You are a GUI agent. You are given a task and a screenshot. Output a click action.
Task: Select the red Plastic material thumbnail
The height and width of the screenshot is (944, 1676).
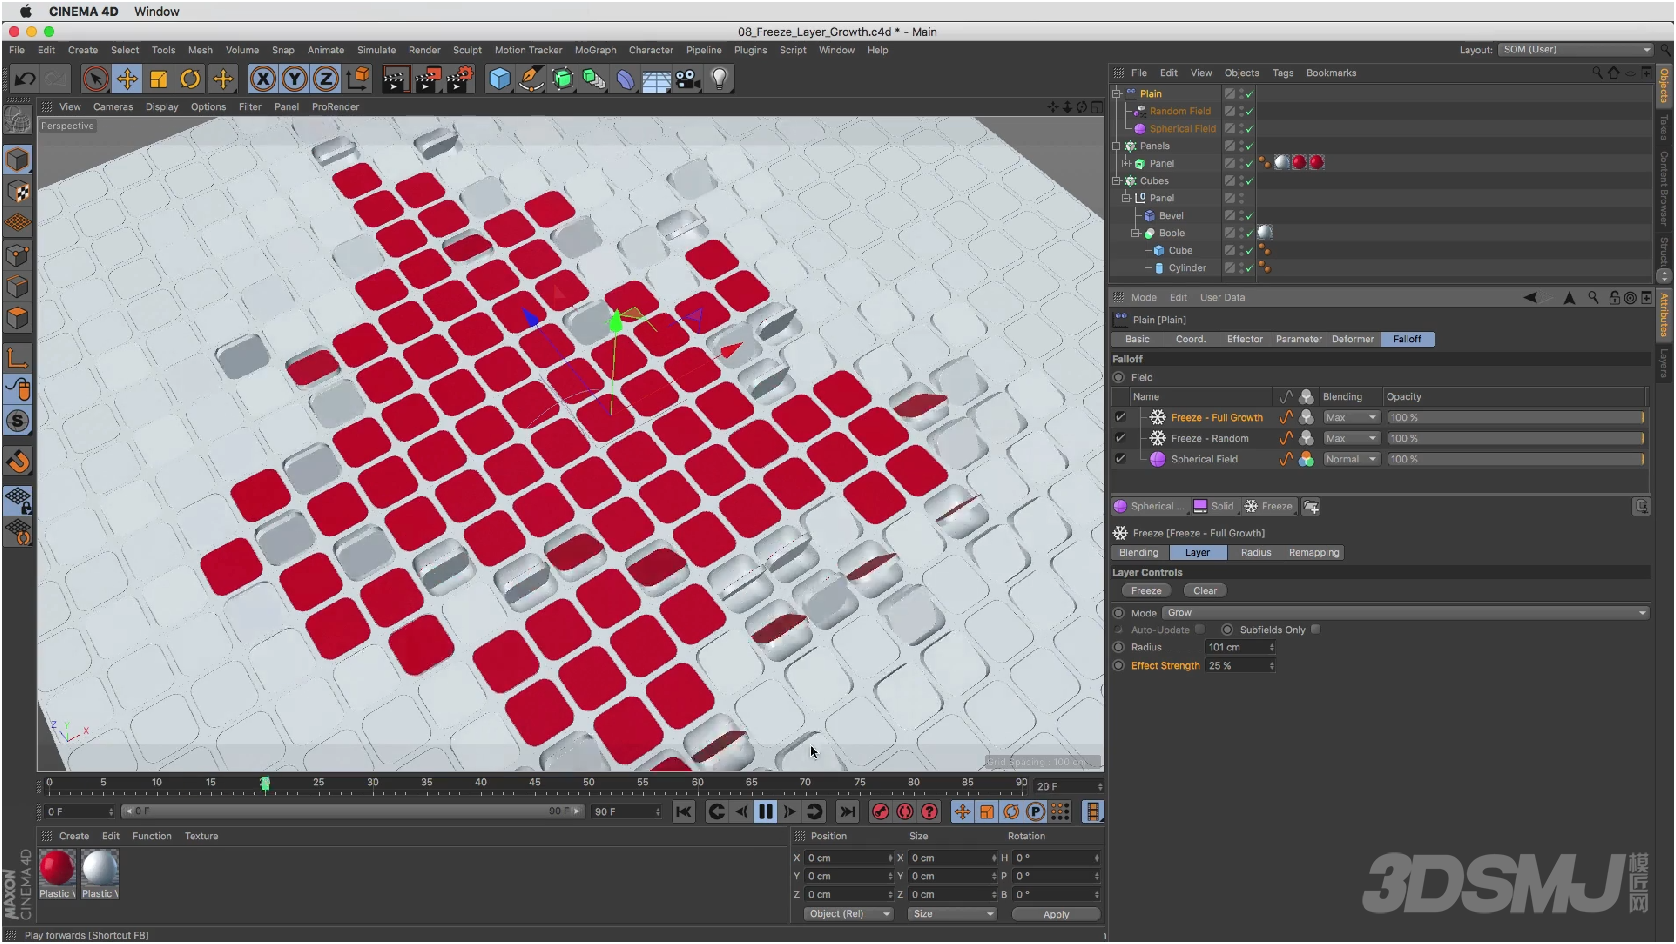(57, 868)
